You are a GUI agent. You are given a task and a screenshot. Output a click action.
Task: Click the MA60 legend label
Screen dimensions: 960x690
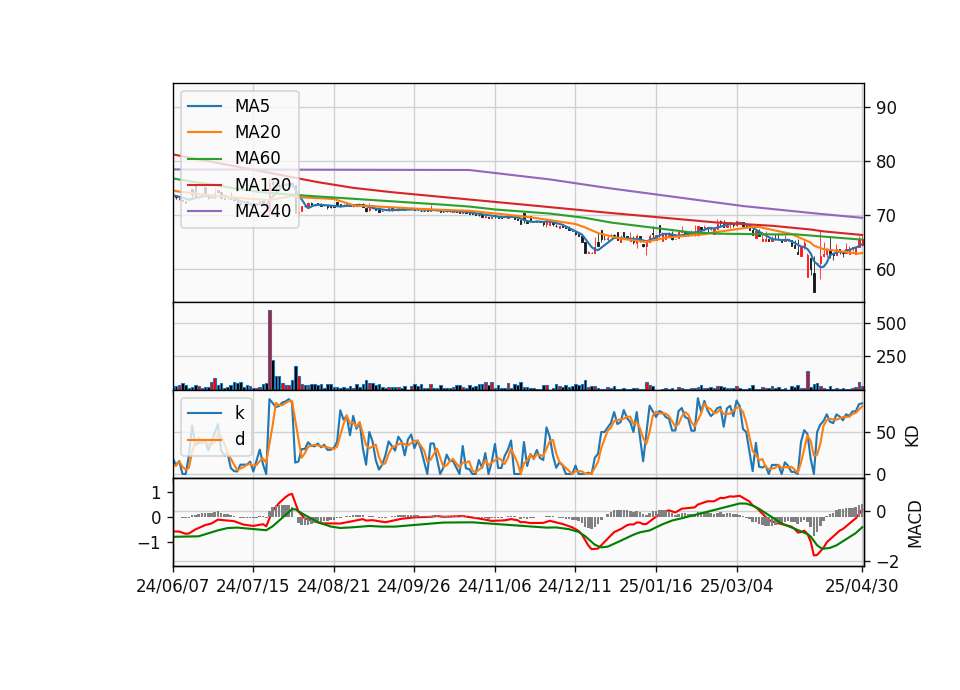point(257,158)
